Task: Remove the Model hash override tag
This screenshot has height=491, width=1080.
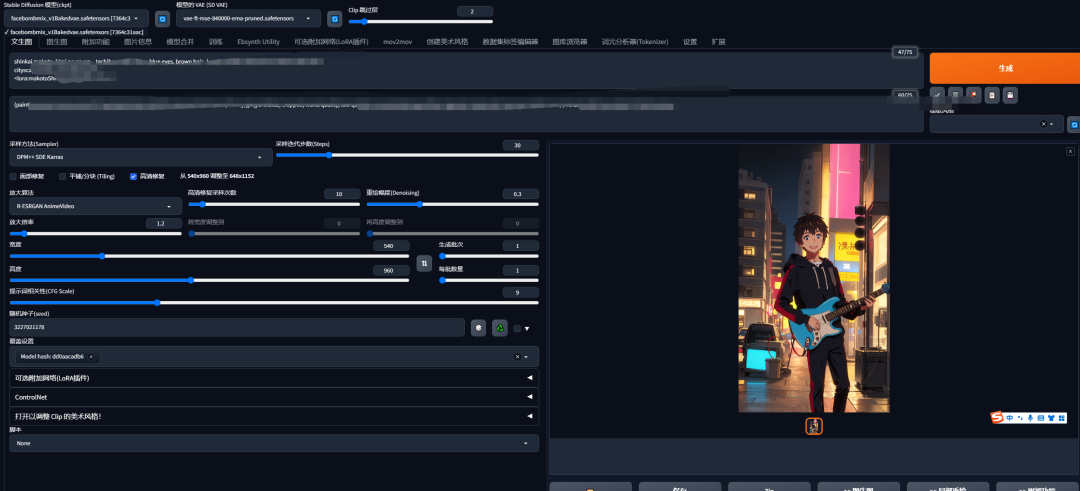Action: click(x=90, y=357)
